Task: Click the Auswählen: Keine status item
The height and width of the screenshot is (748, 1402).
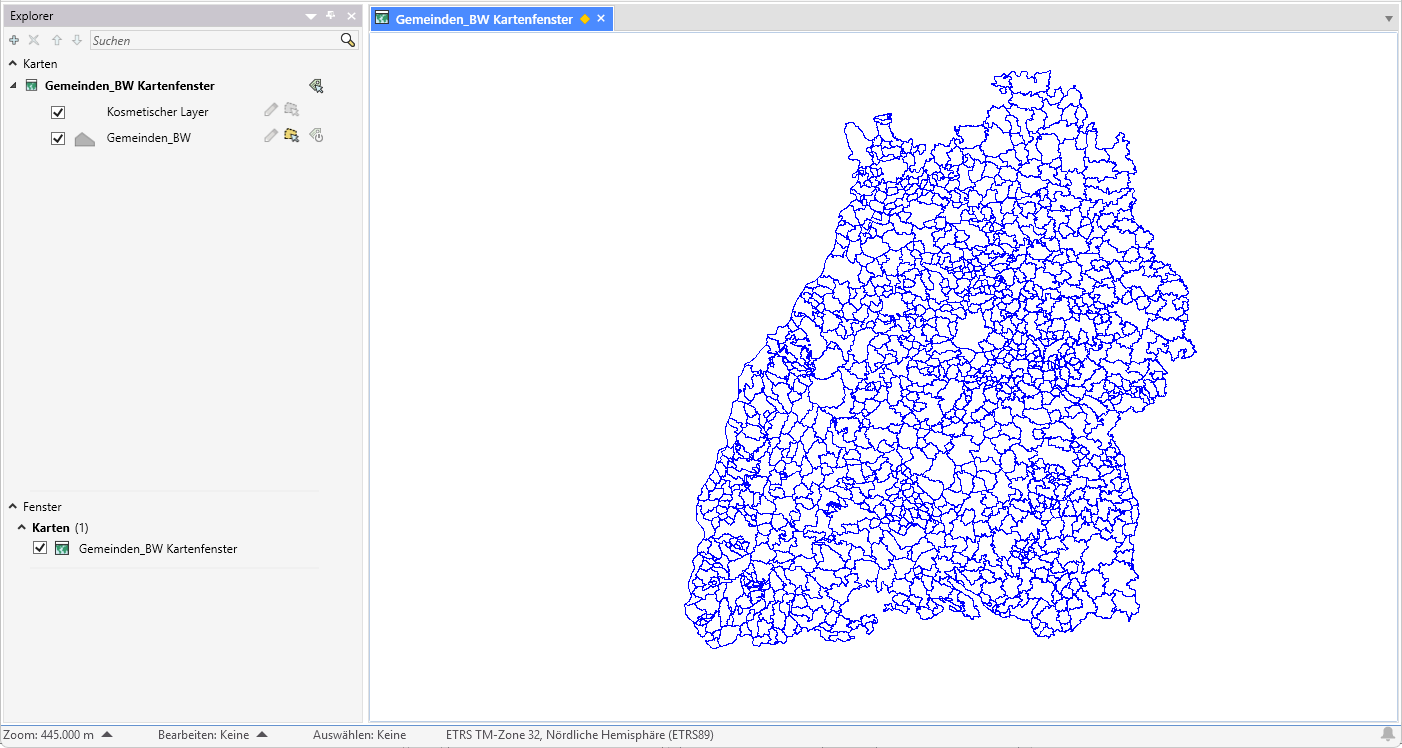Action: pyautogui.click(x=359, y=735)
